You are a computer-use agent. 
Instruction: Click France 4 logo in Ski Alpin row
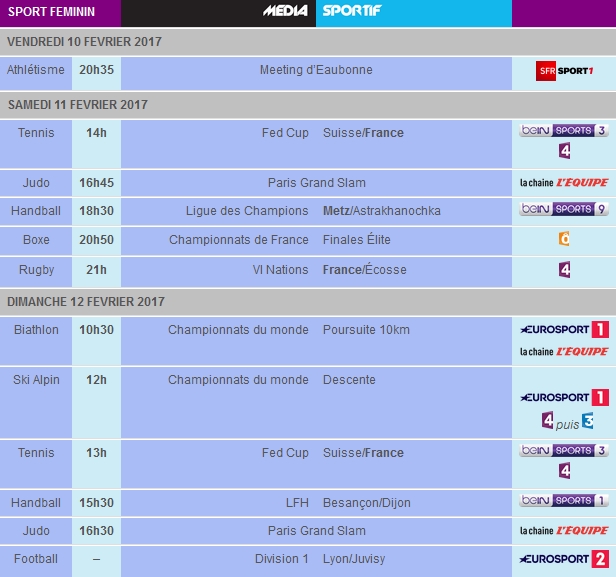pyautogui.click(x=548, y=420)
